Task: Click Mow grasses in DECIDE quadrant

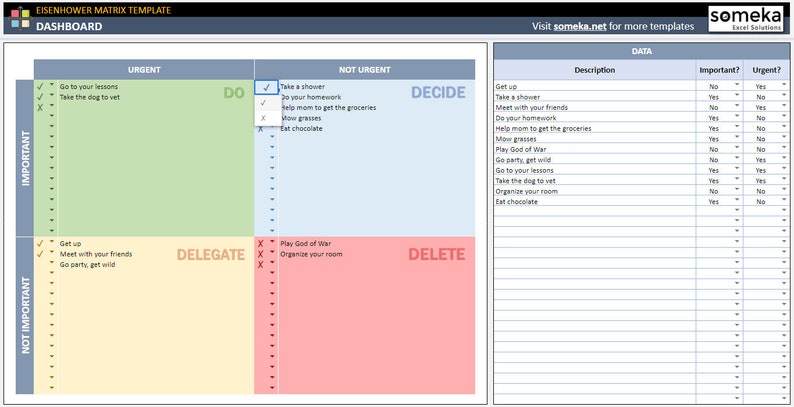Action: pyautogui.click(x=301, y=118)
